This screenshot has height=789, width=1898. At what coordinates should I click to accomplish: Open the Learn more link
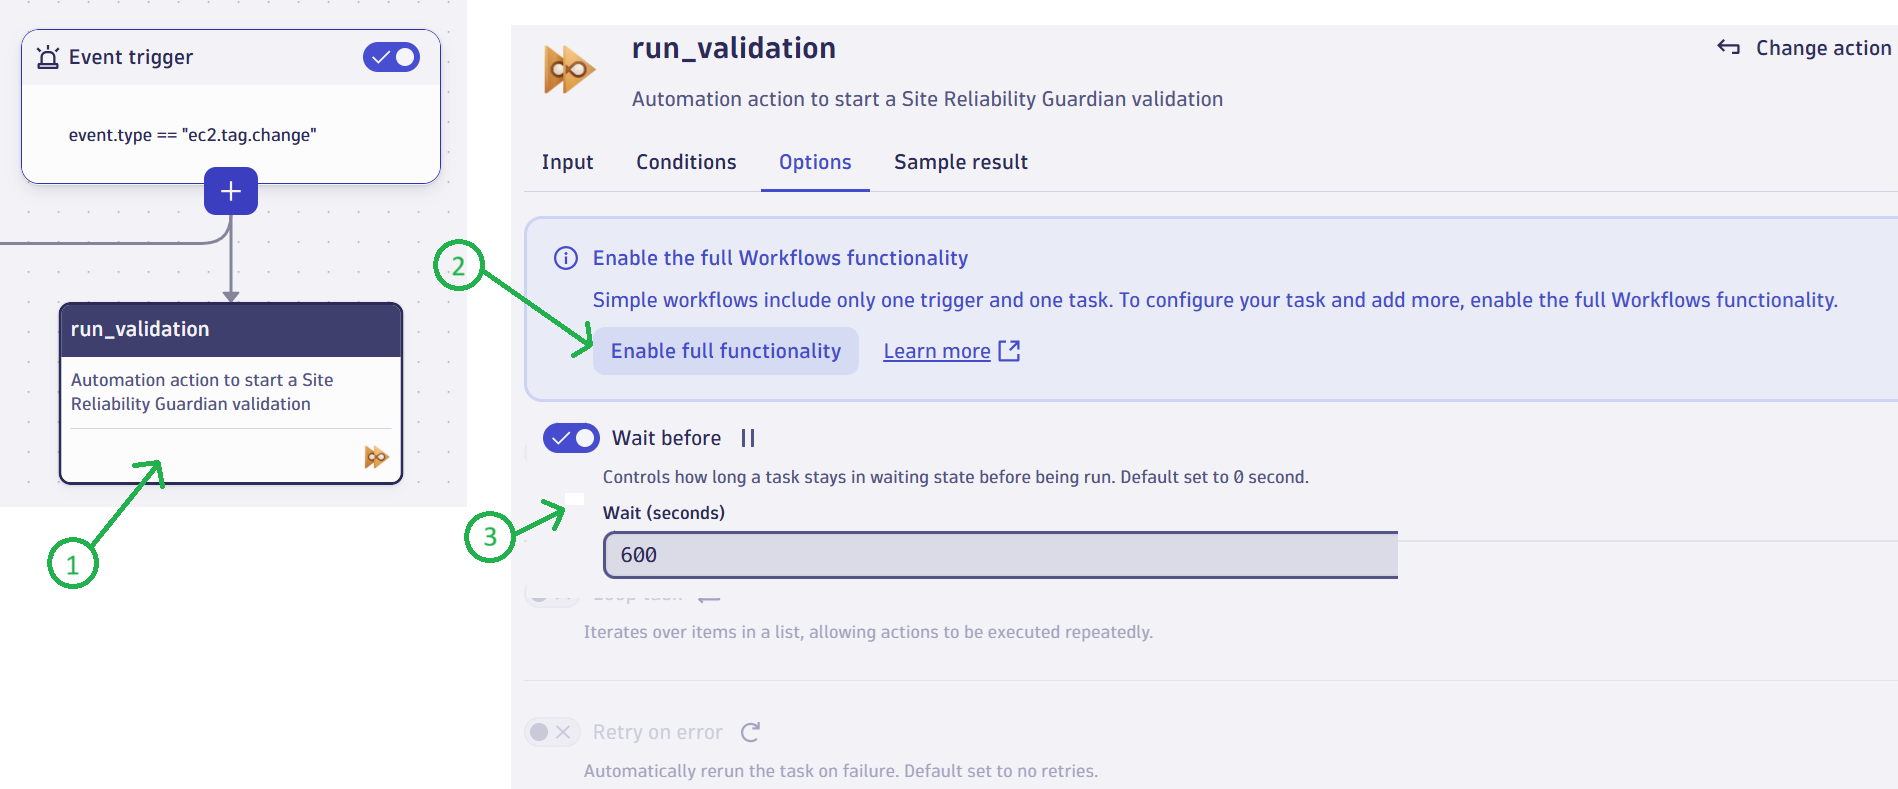tap(936, 351)
